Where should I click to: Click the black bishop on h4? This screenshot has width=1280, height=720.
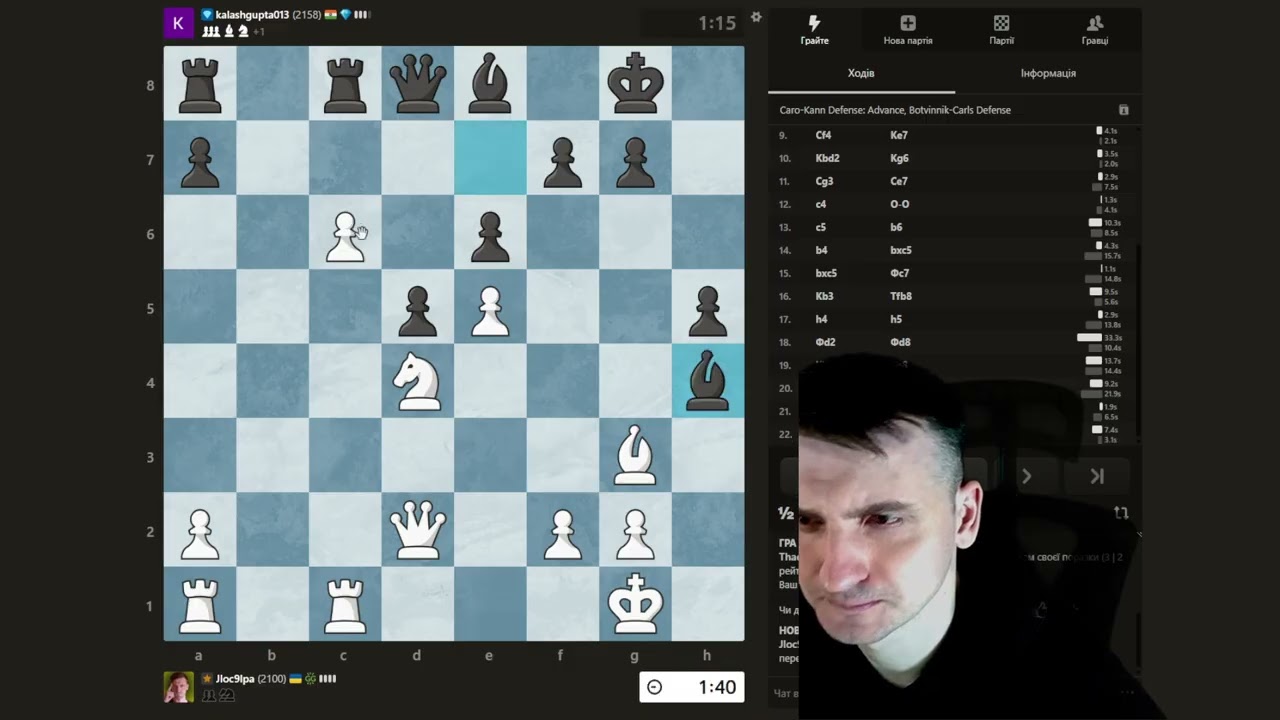(708, 382)
